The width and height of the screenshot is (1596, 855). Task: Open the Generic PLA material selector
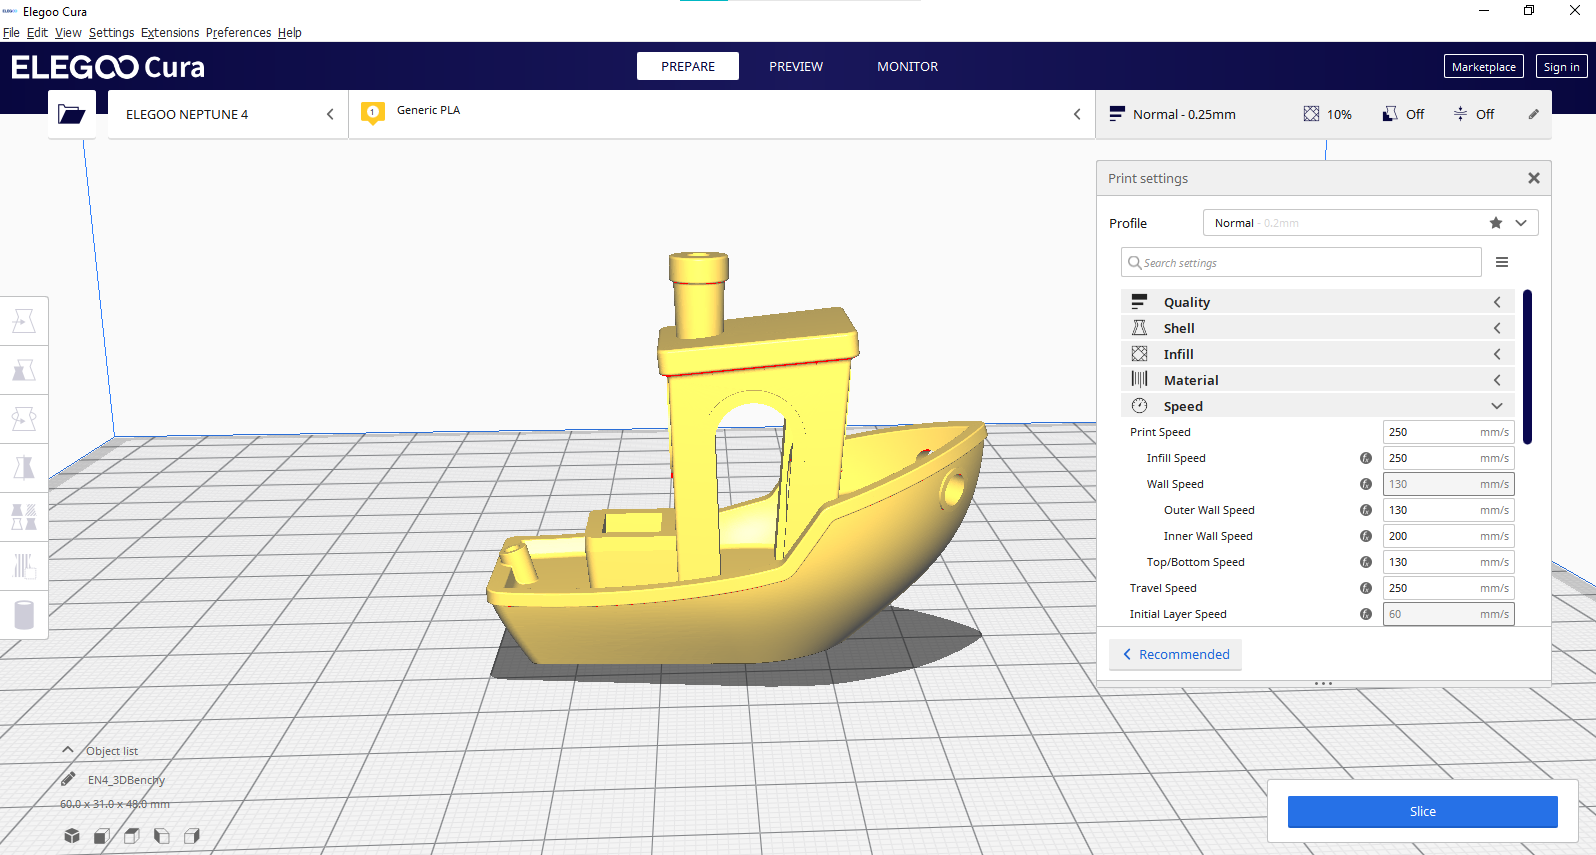722,114
